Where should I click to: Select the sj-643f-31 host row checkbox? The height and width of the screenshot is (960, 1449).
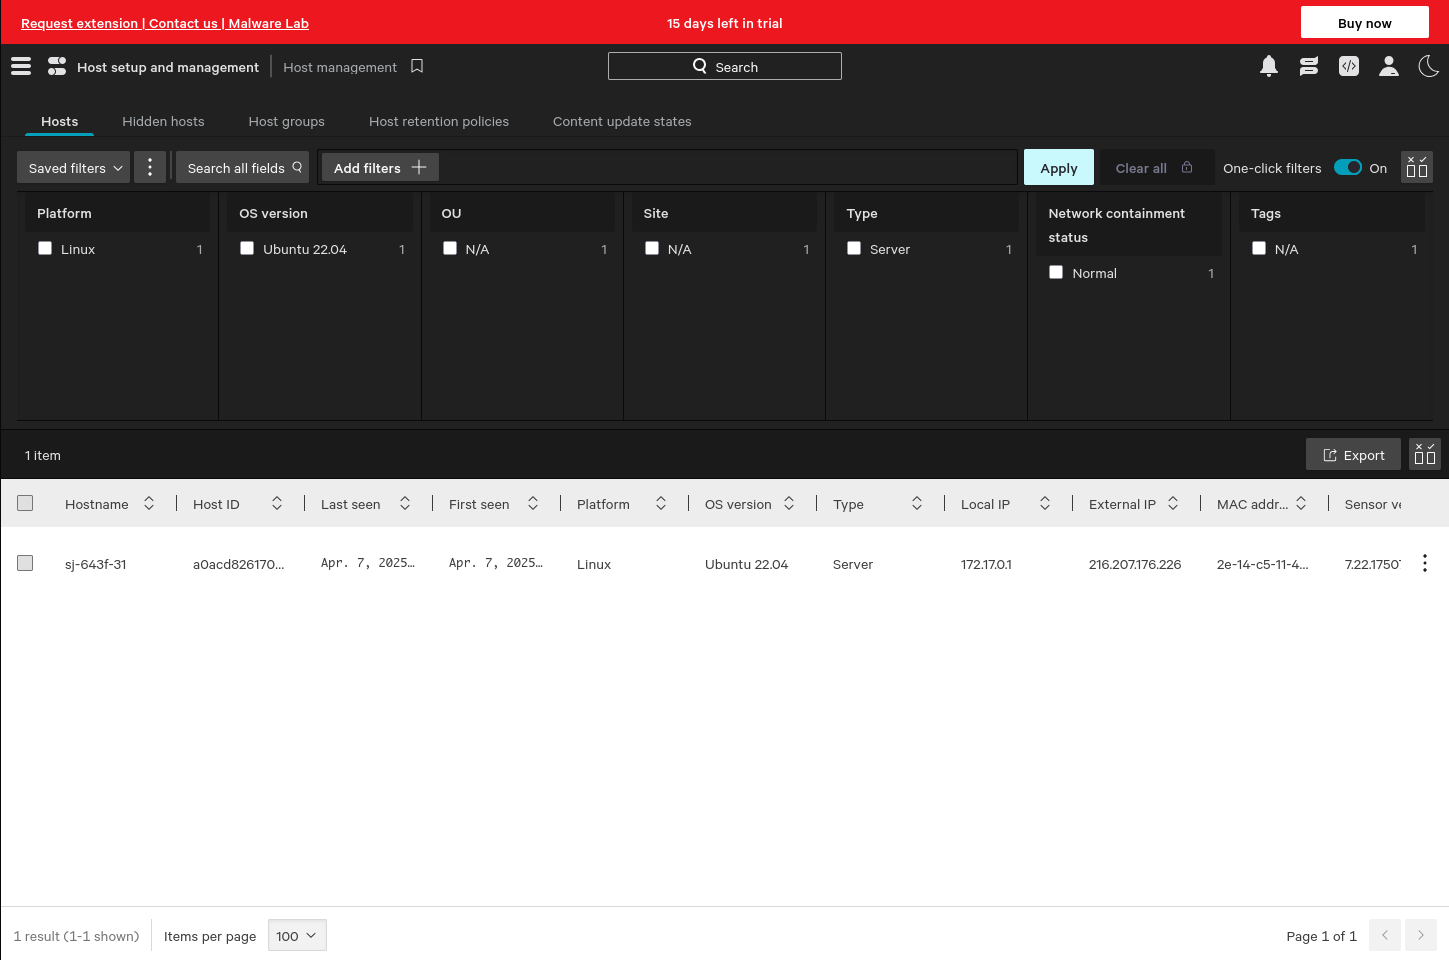point(25,563)
